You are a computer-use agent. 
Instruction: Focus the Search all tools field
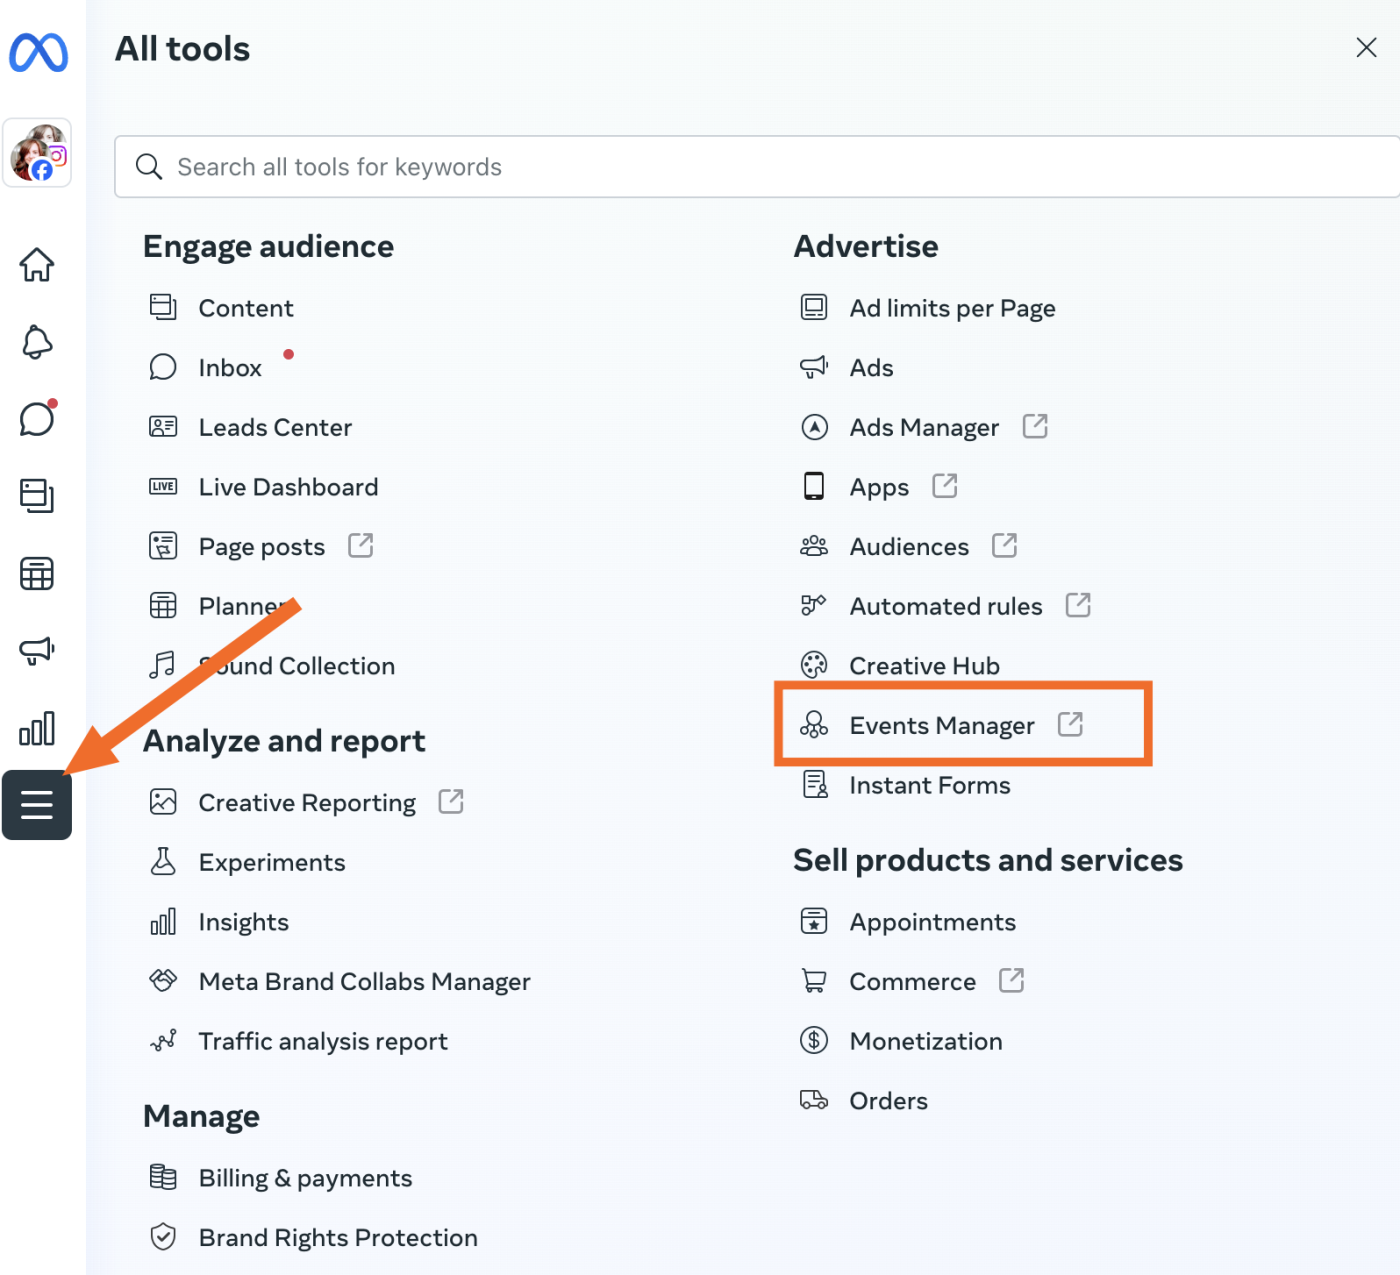pos(757,167)
